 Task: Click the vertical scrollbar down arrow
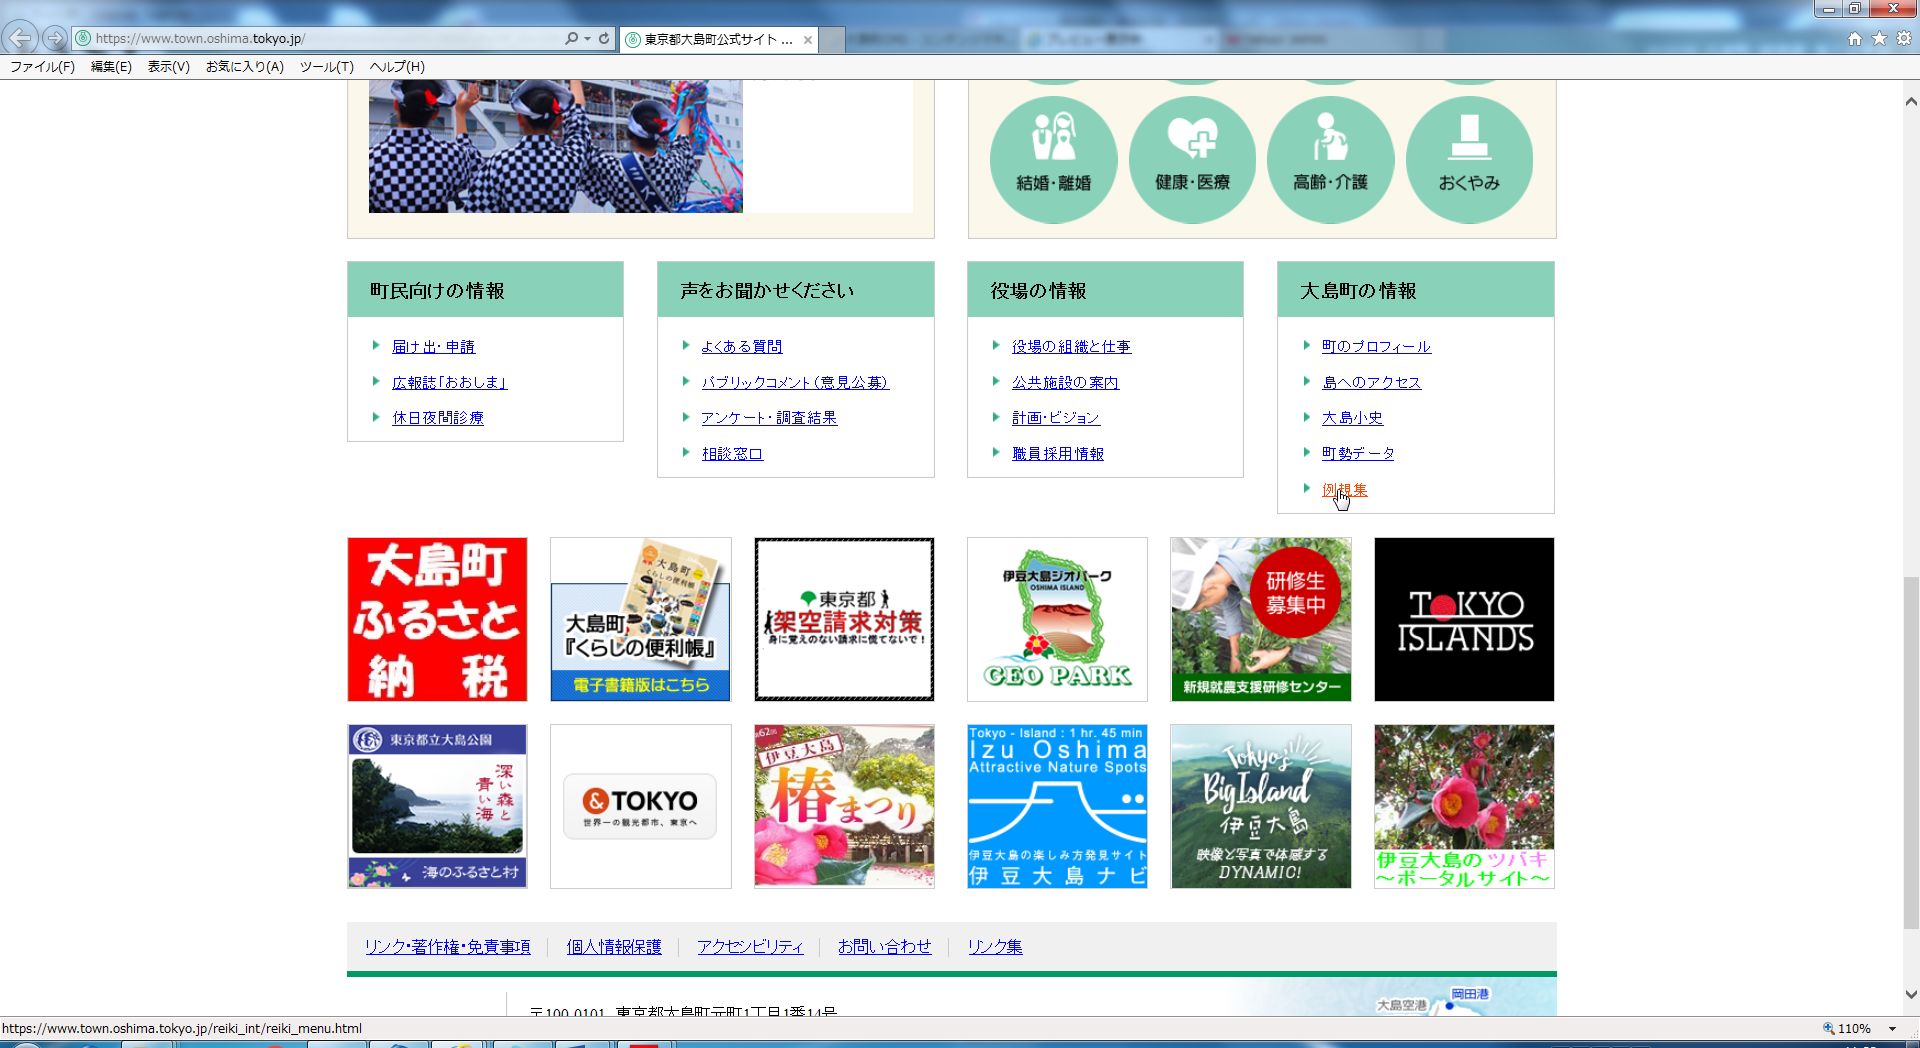click(x=1910, y=995)
